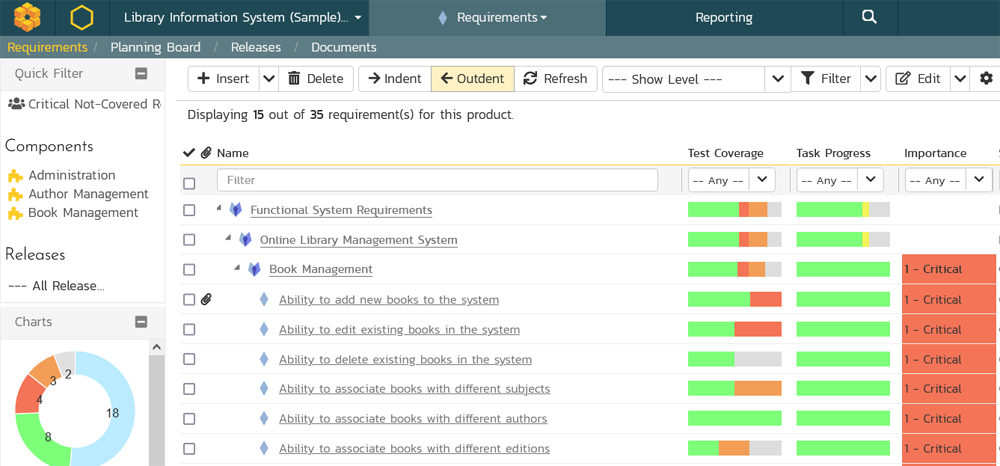Open Importance filter Any dropdown

pyautogui.click(x=947, y=180)
